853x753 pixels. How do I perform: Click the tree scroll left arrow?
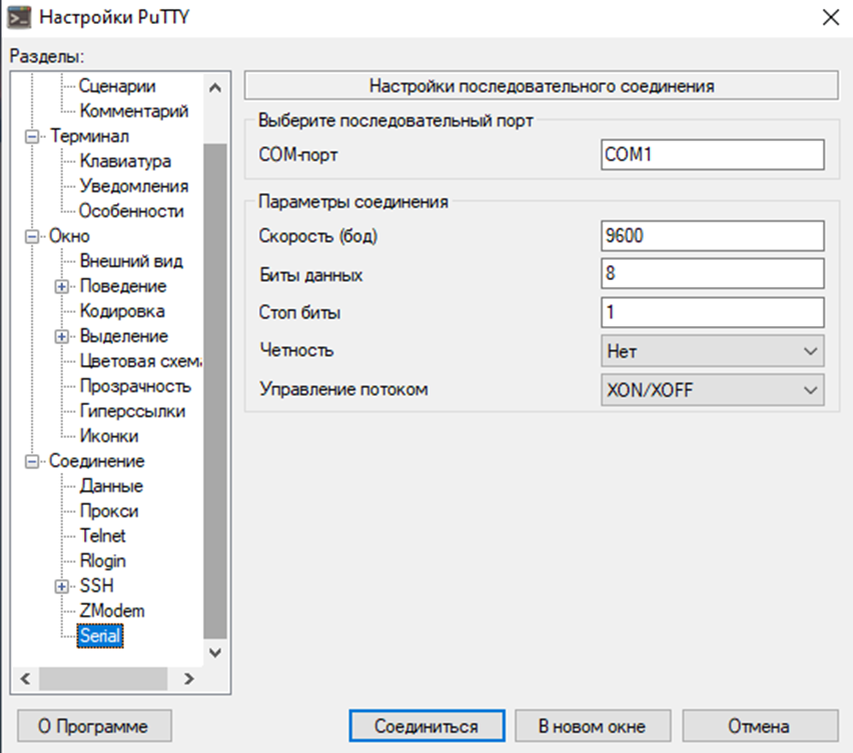[x=25, y=679]
